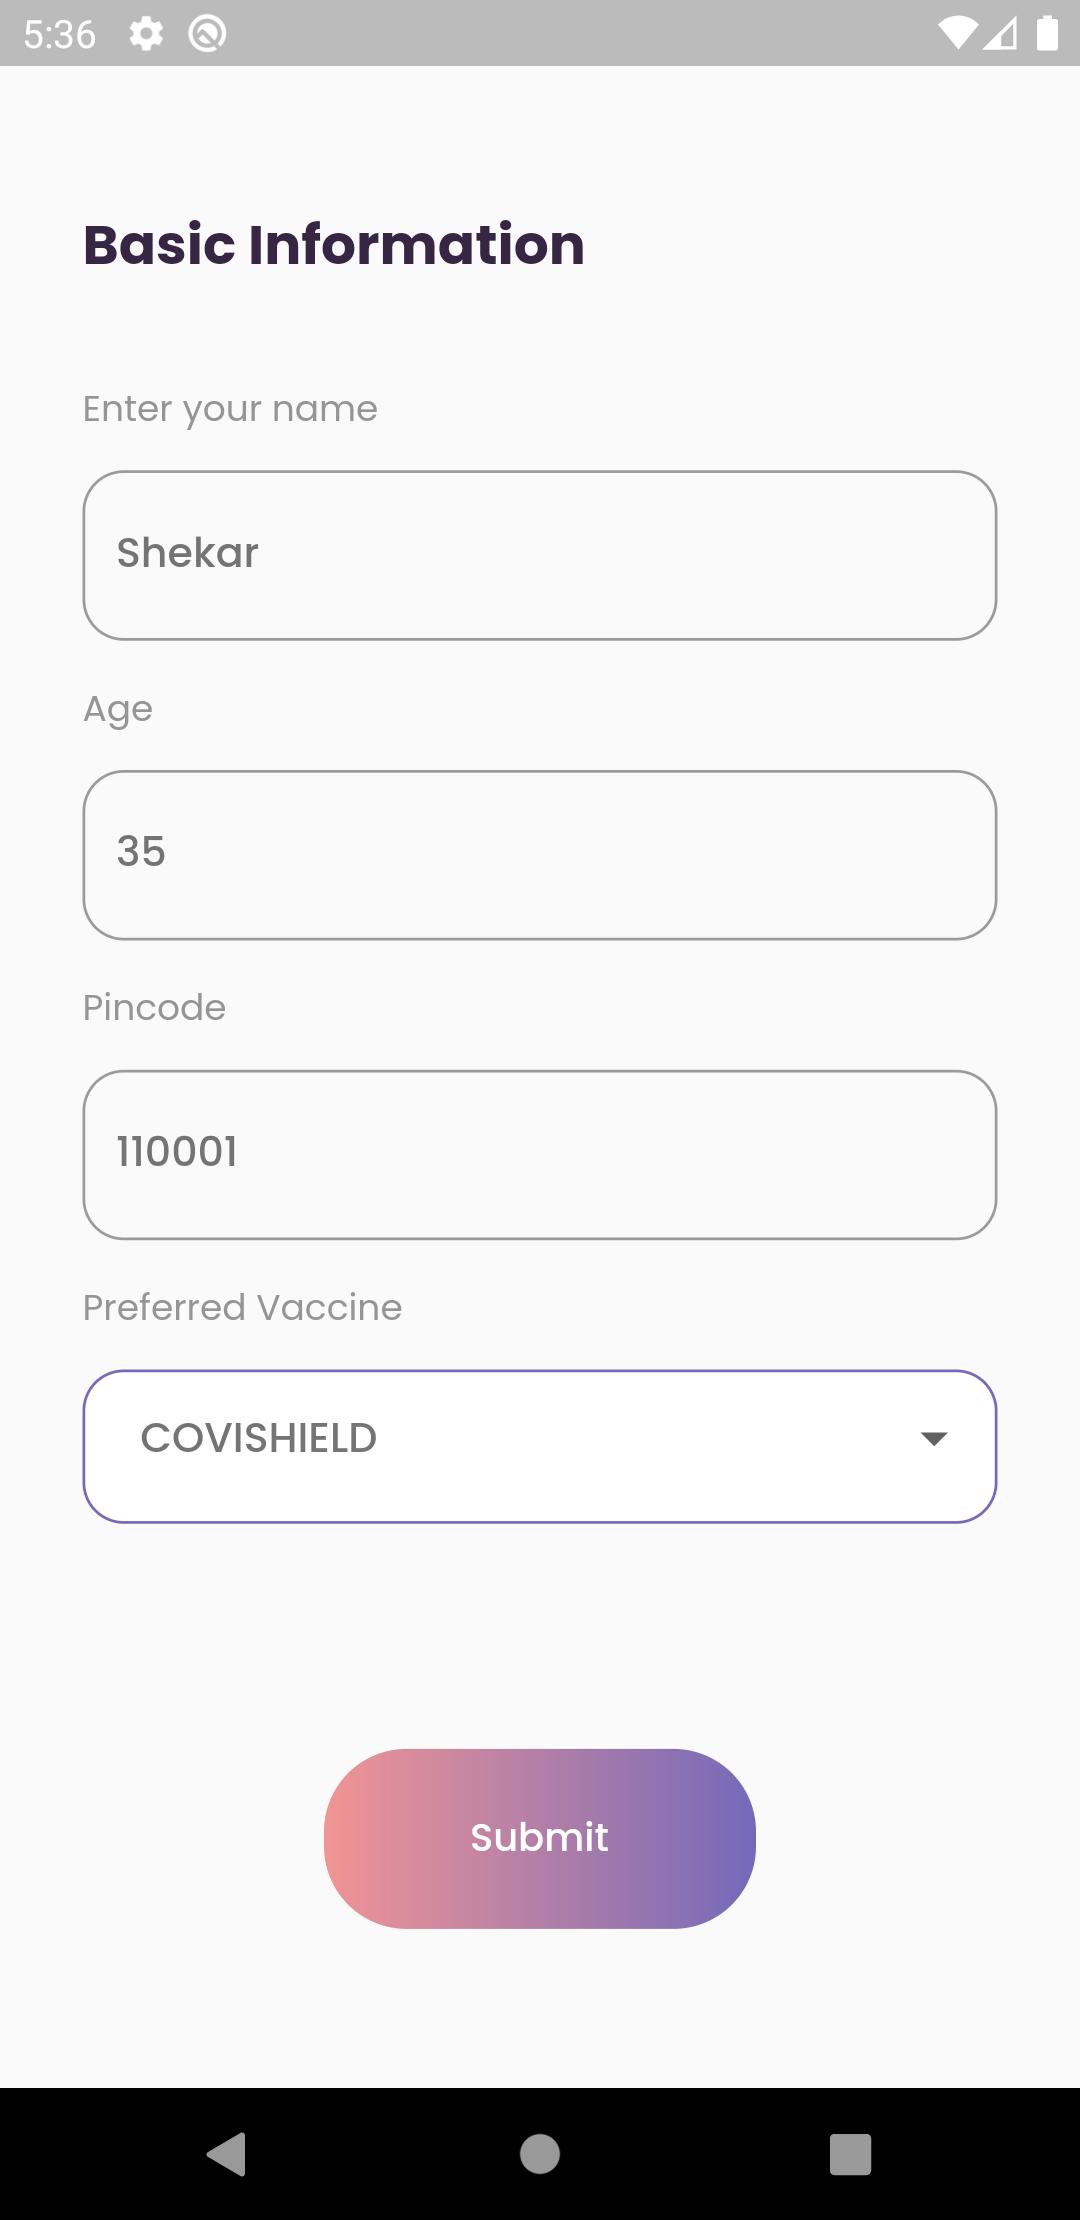Expand the Preferred Vaccine dropdown arrow
The width and height of the screenshot is (1080, 2220).
[x=934, y=1438]
